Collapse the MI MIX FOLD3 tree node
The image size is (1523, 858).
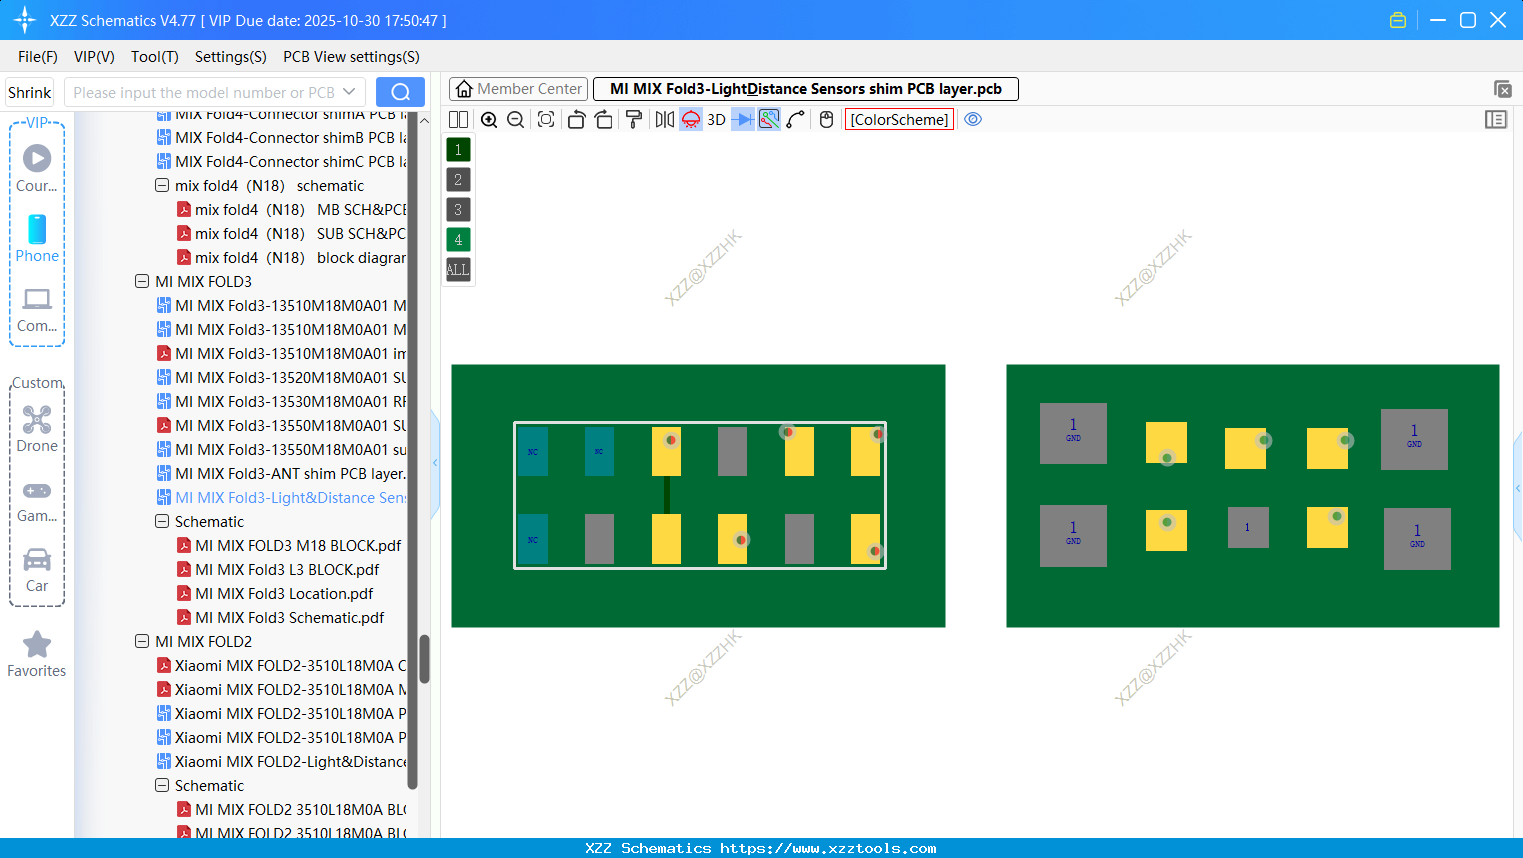click(x=142, y=281)
